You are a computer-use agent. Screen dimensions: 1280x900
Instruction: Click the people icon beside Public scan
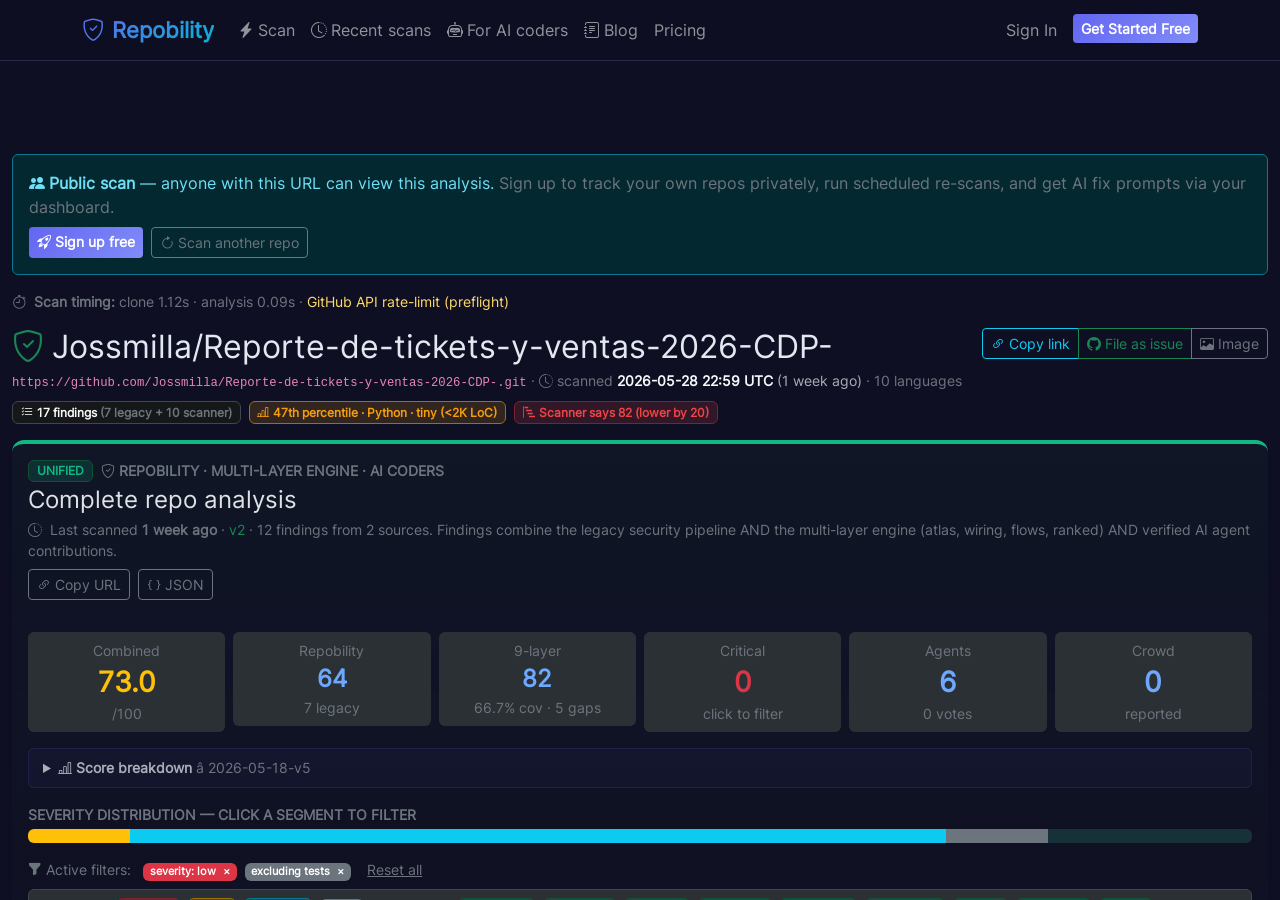[37, 183]
